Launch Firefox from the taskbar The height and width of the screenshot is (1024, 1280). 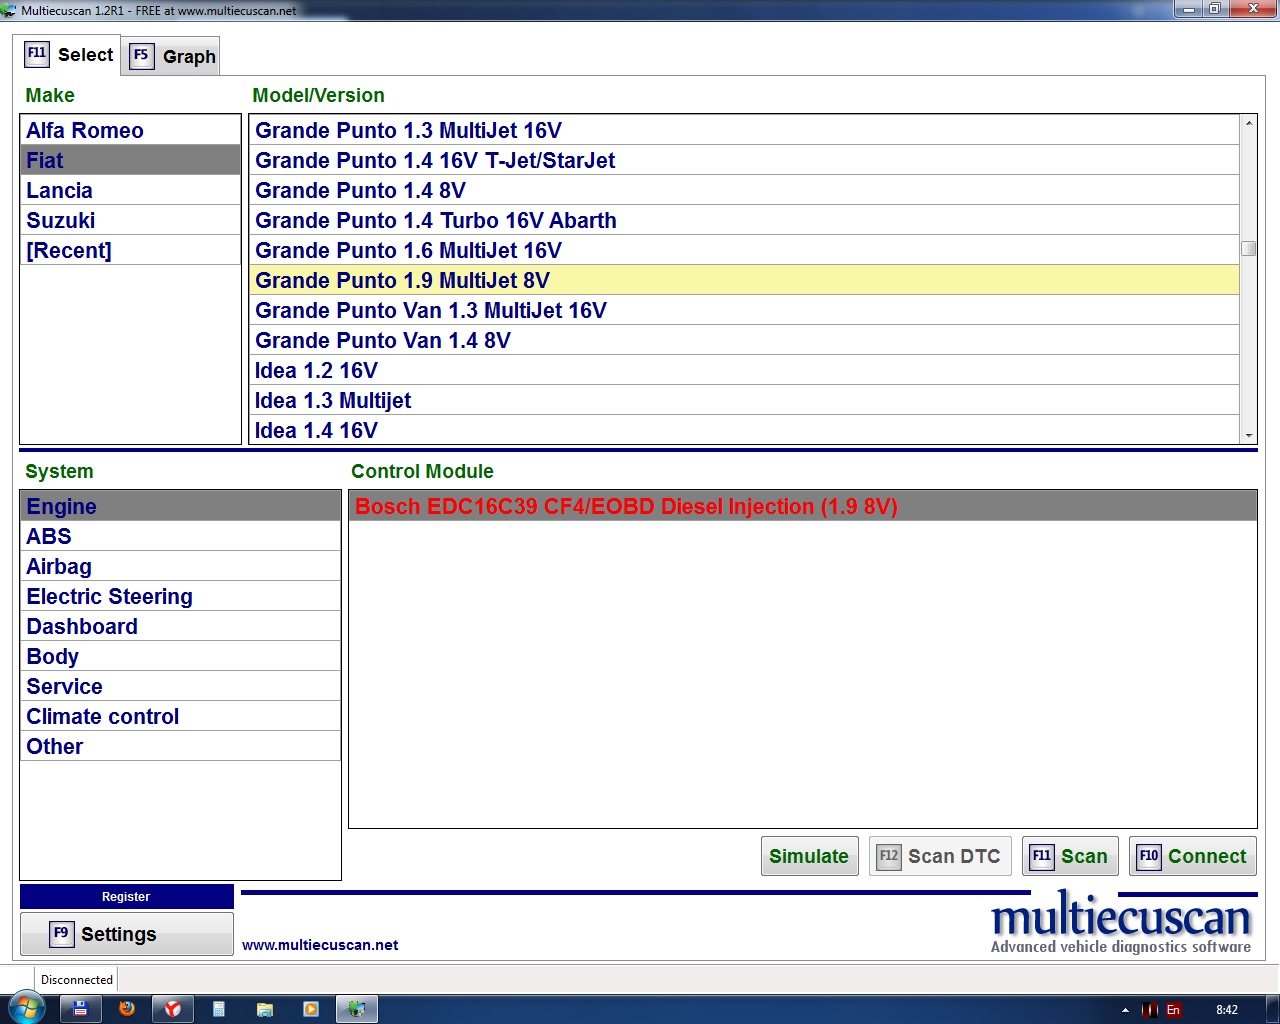point(127,1009)
